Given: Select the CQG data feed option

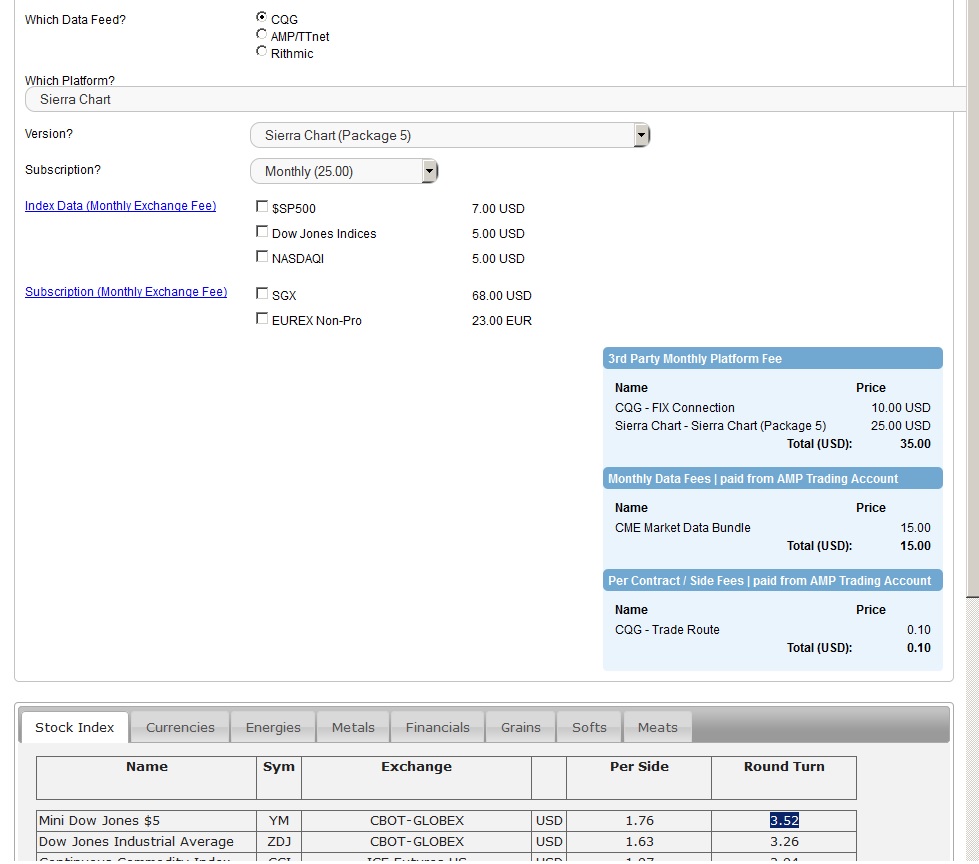Looking at the screenshot, I should tap(262, 17).
